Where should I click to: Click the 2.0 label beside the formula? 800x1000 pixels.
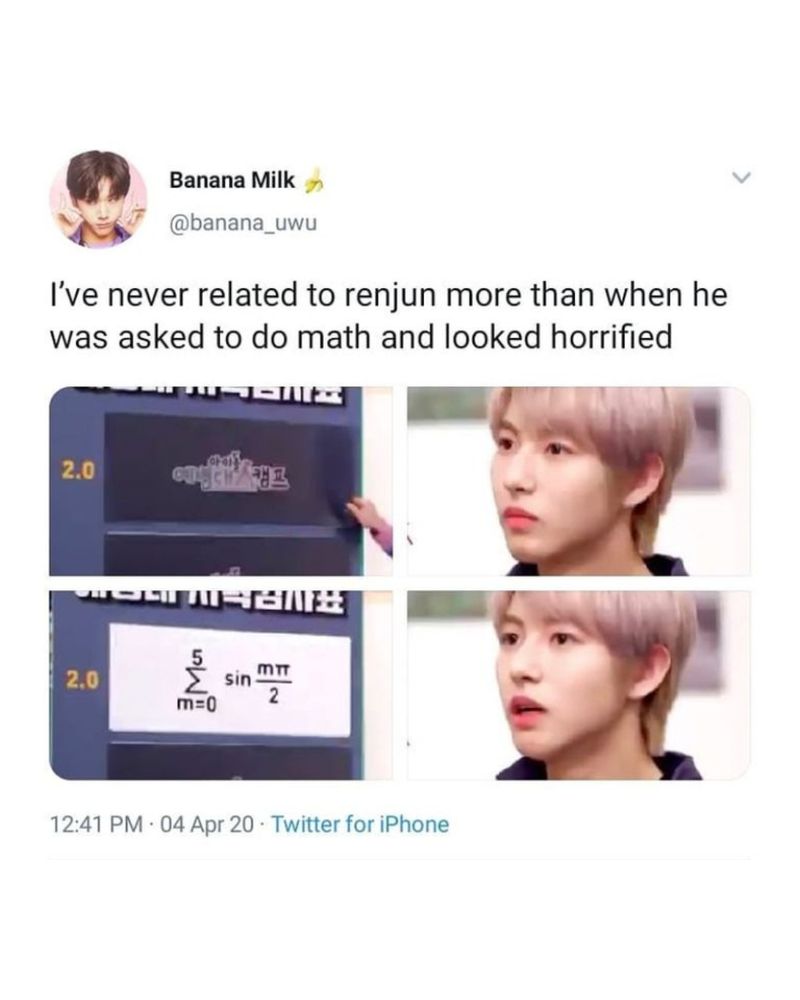(x=82, y=680)
